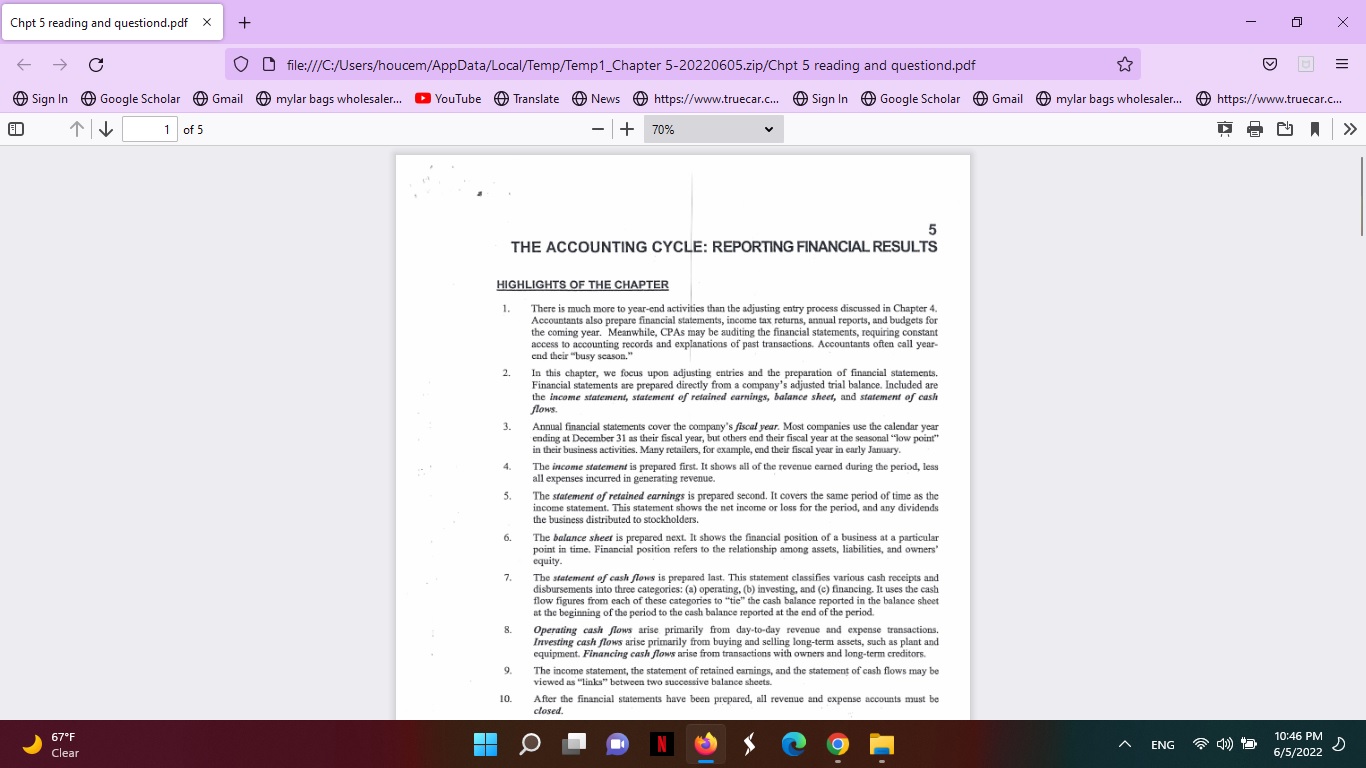Toggle the PDF sidebar panel

[16, 129]
